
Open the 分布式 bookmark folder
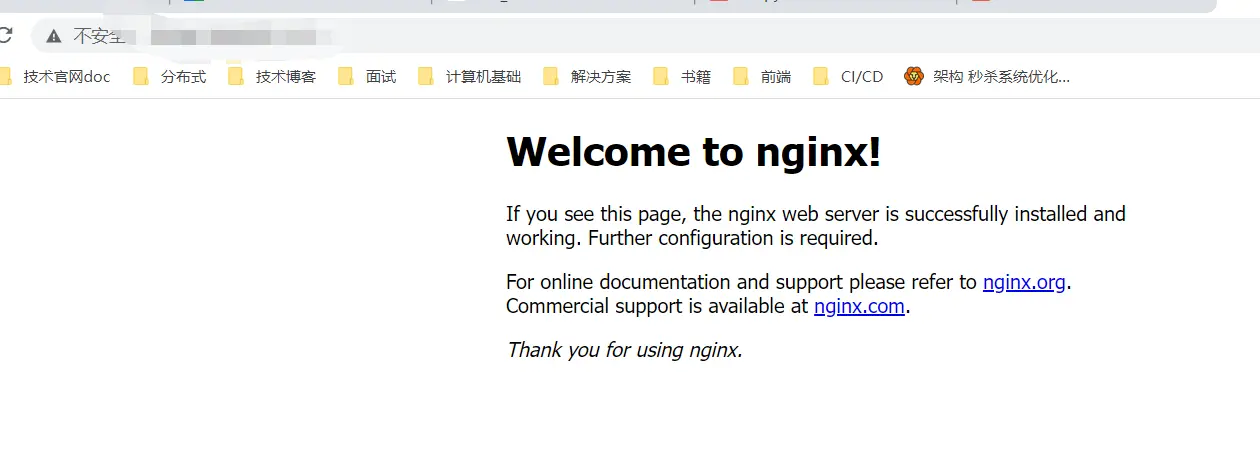[x=170, y=76]
